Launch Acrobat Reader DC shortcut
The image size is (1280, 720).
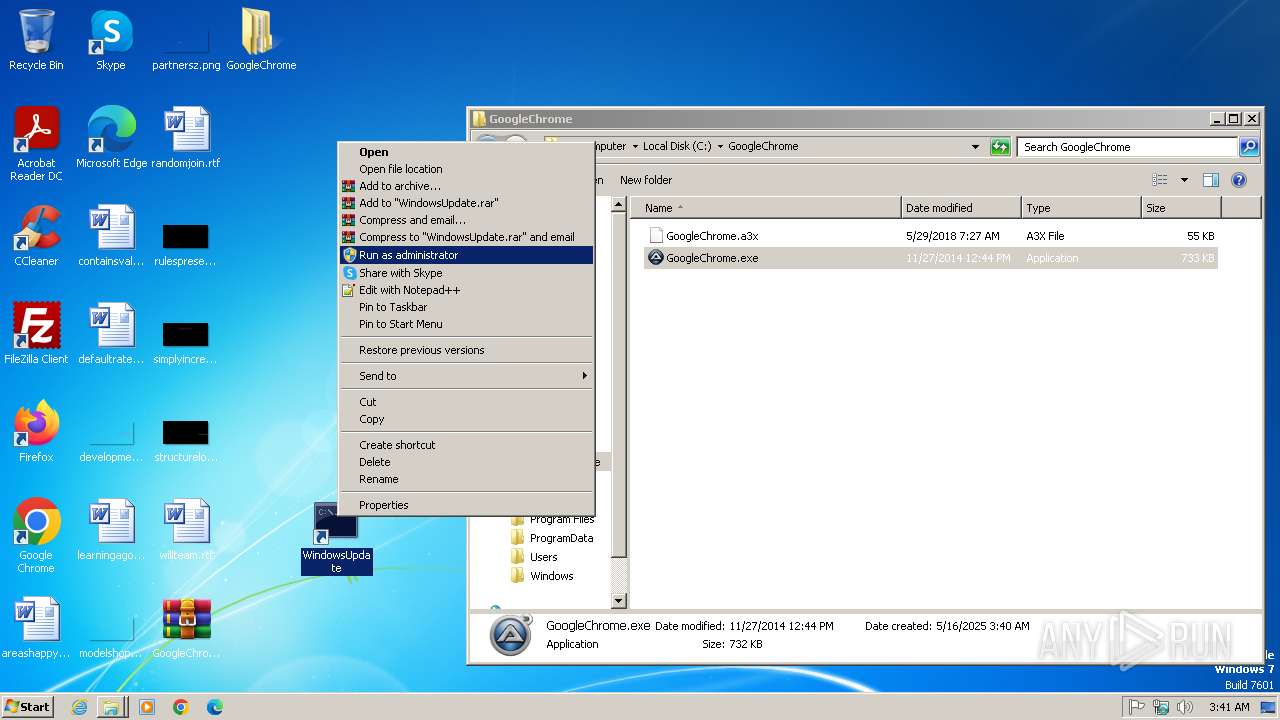[36, 144]
